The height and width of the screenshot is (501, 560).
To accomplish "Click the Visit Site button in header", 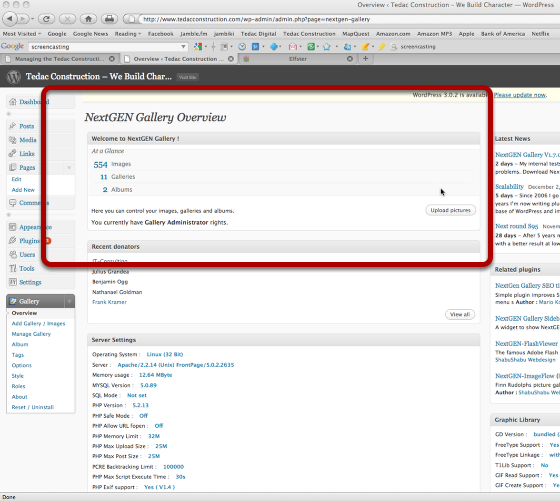I will point(188,77).
